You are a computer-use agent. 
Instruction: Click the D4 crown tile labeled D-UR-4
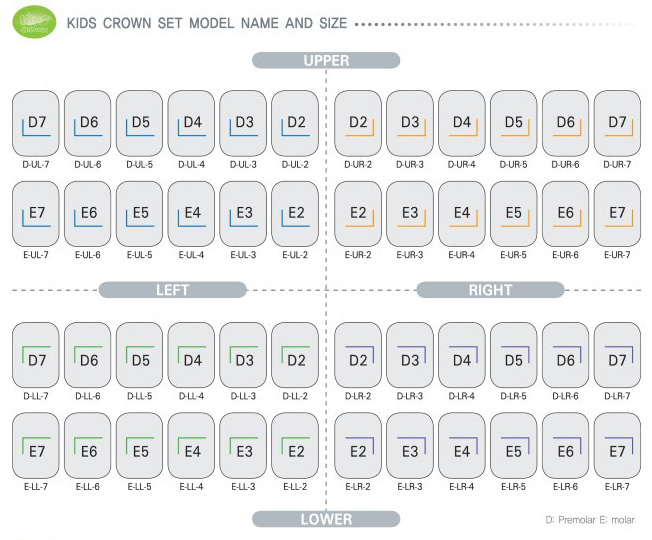pyautogui.click(x=462, y=122)
